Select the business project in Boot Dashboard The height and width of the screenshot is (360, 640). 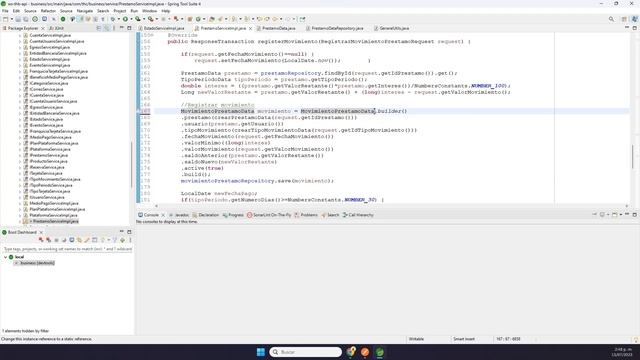point(34,263)
